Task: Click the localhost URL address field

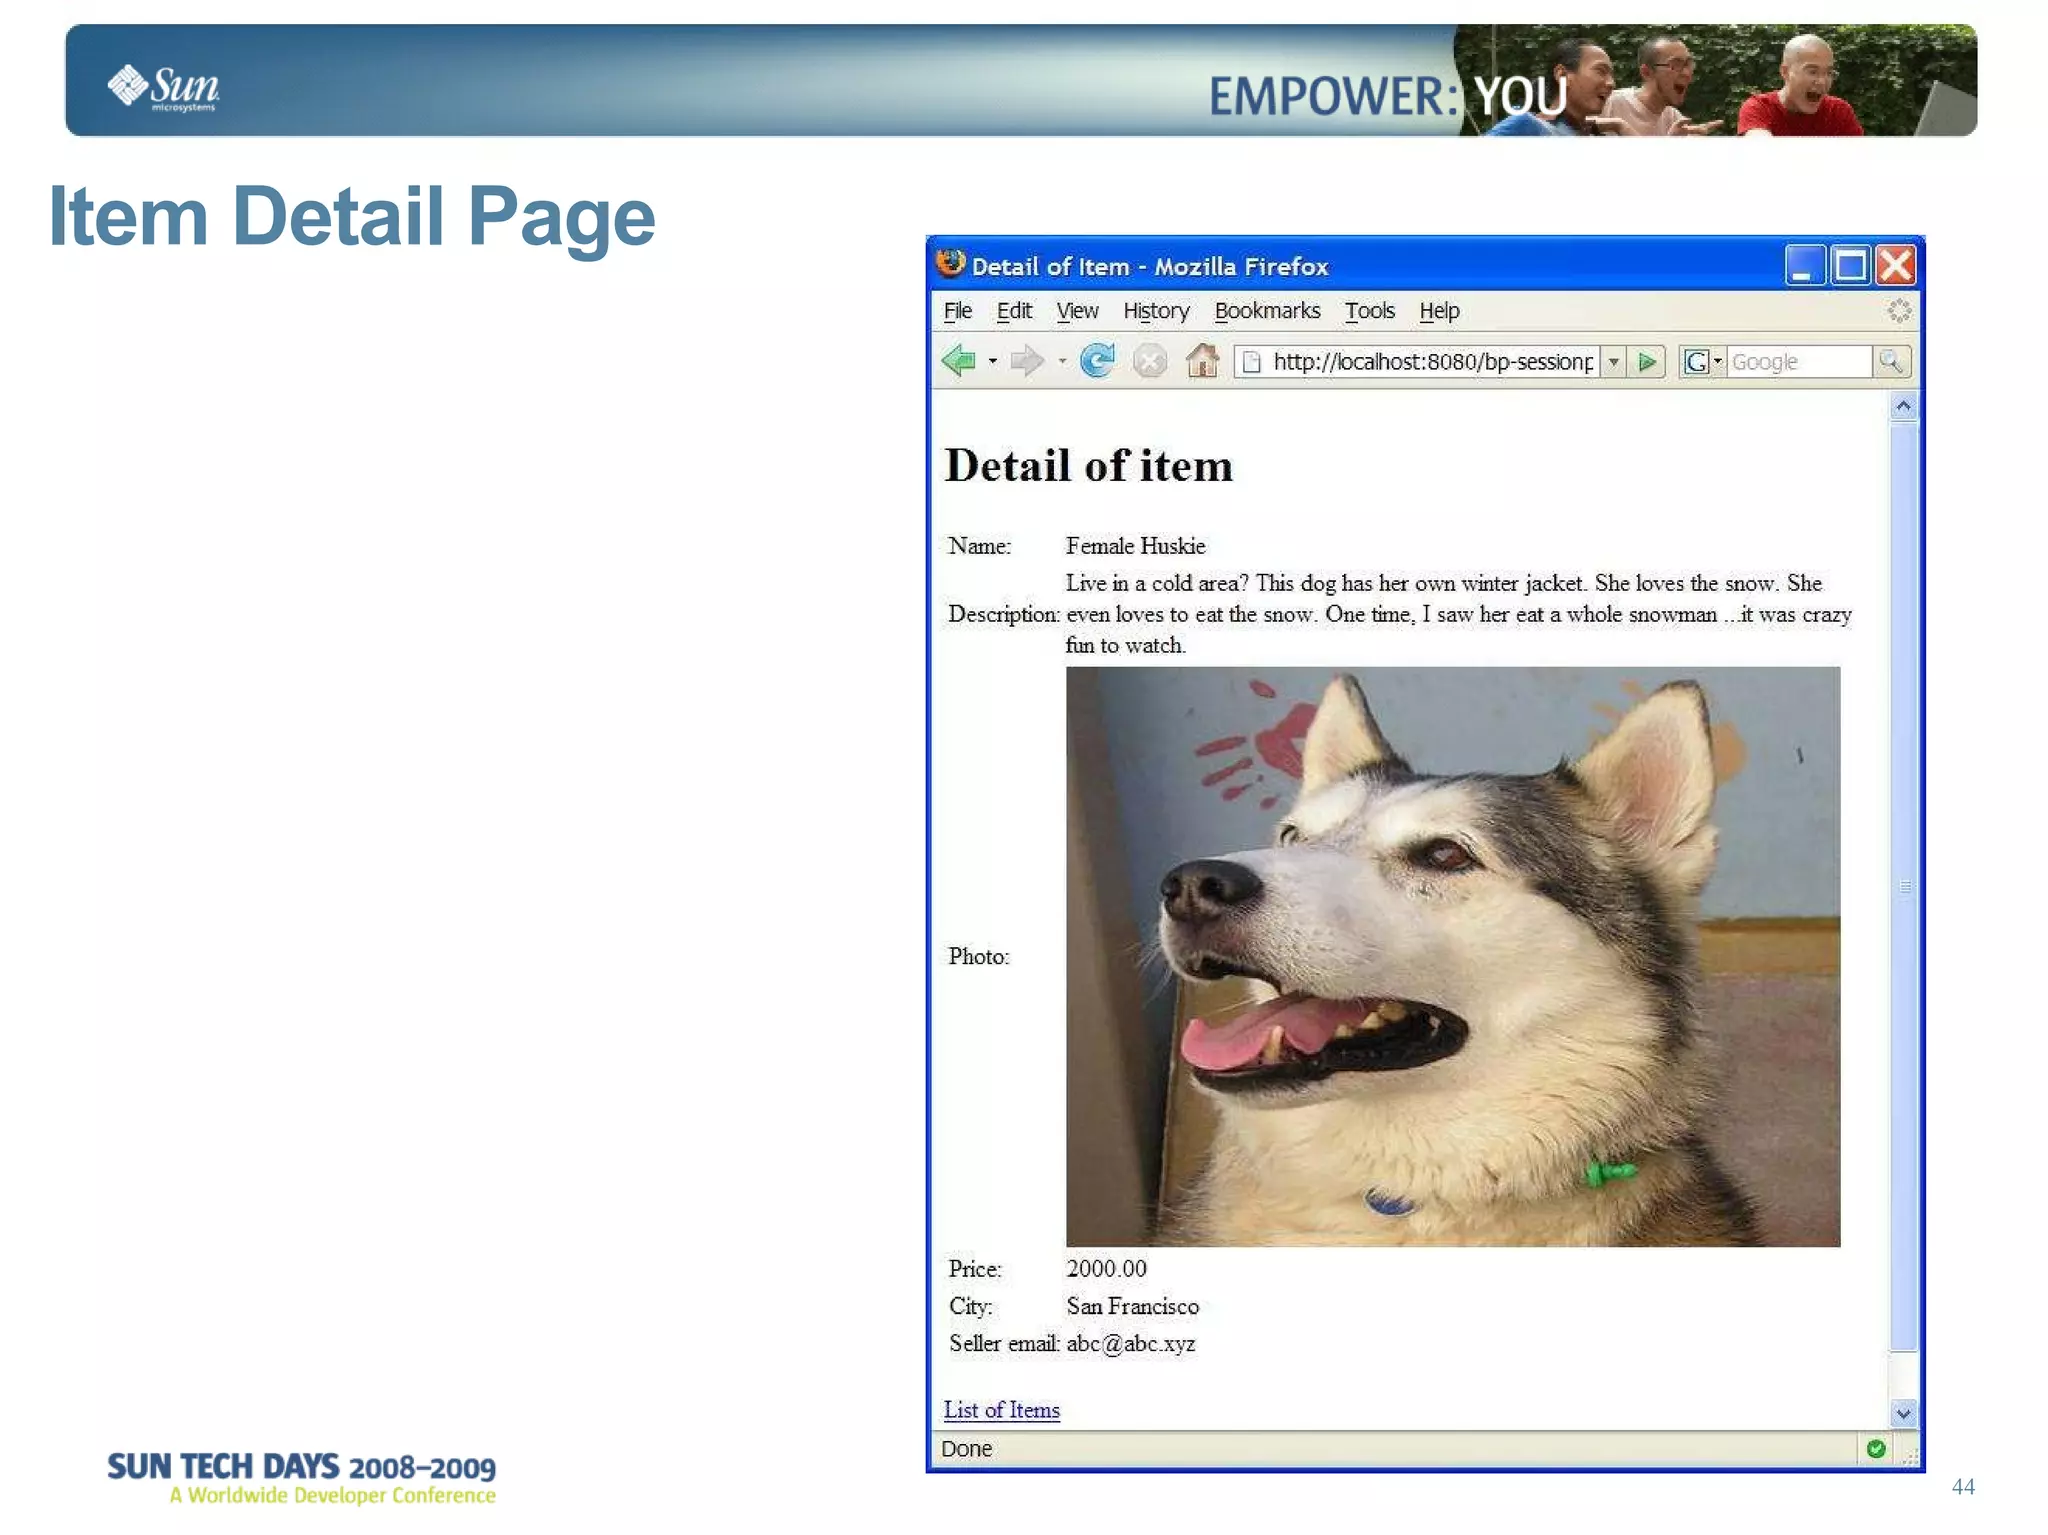Action: click(x=1430, y=361)
